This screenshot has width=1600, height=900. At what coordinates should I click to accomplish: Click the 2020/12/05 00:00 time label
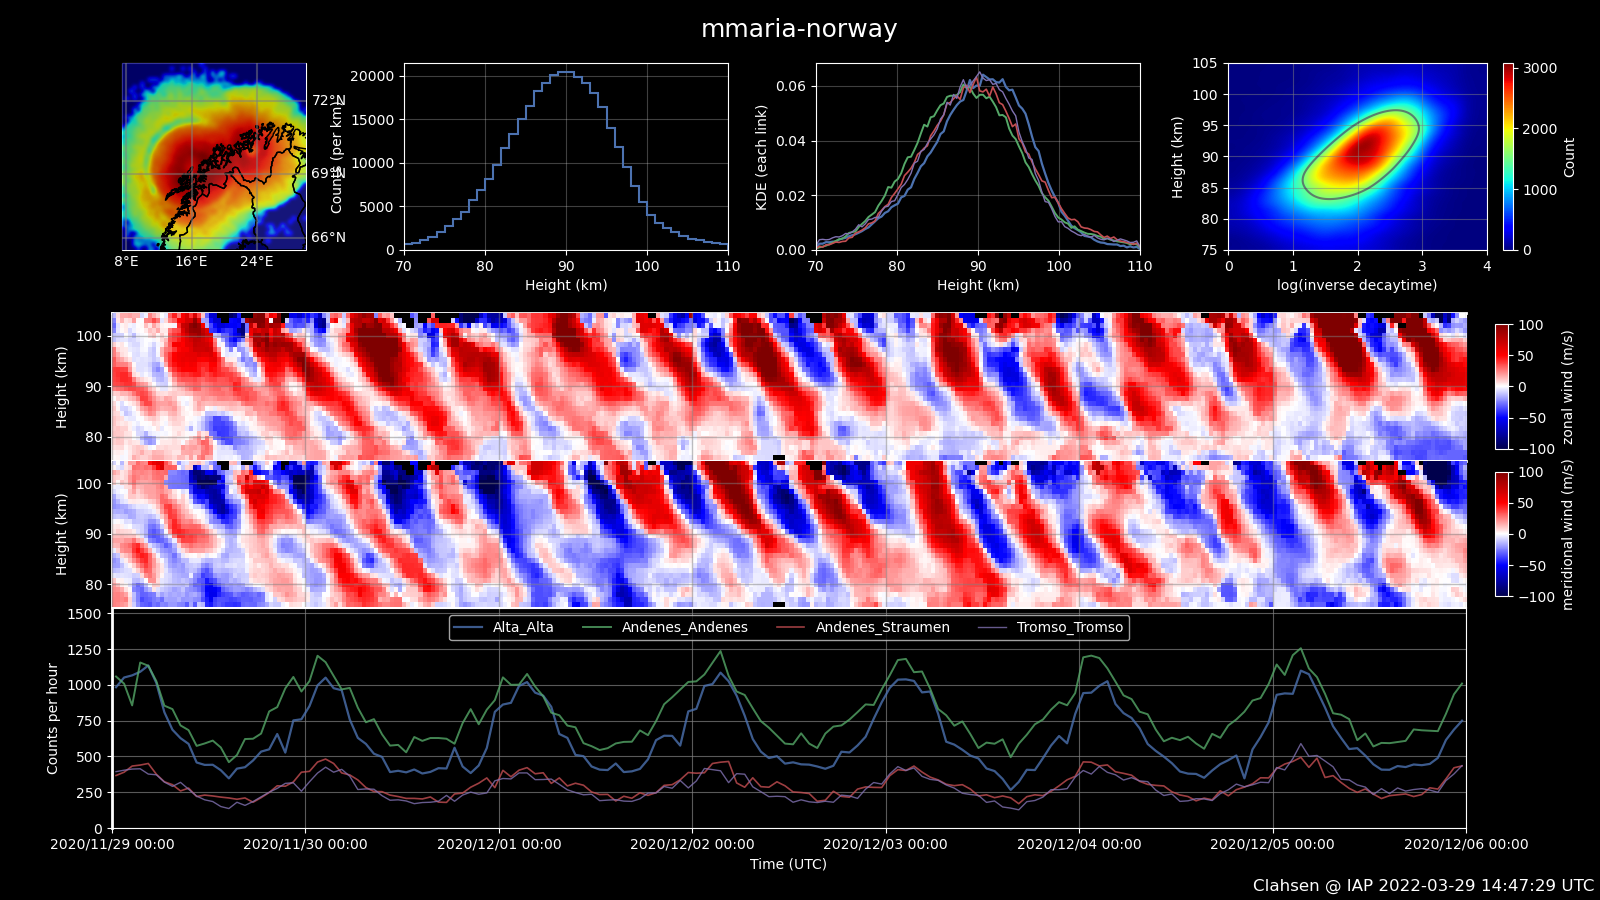pos(1272,844)
